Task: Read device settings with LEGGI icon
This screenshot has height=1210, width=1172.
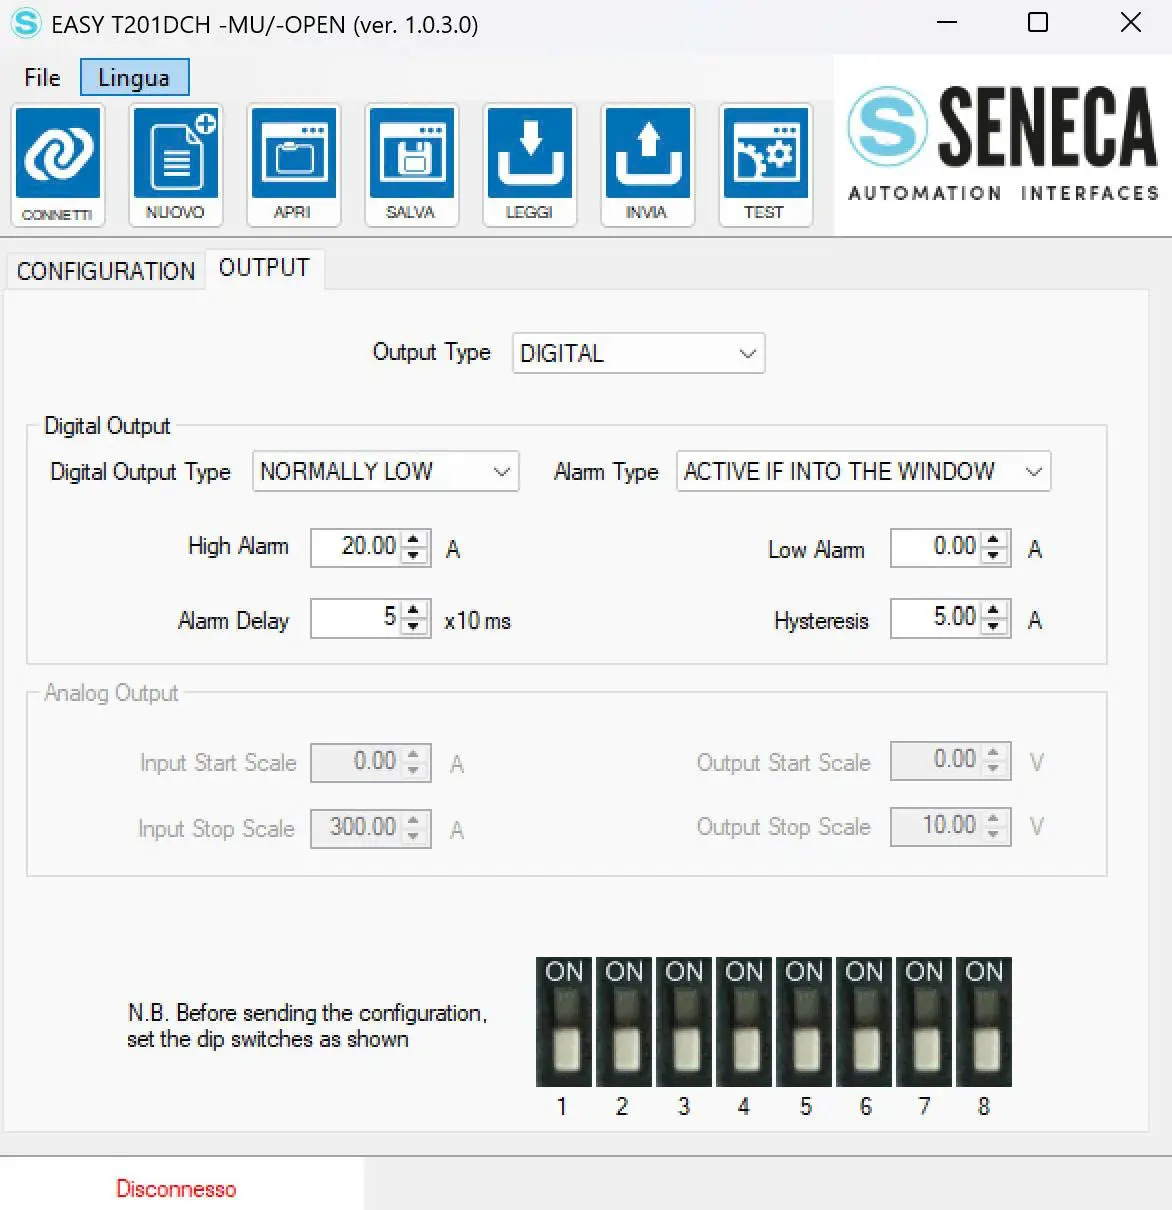Action: pos(530,165)
